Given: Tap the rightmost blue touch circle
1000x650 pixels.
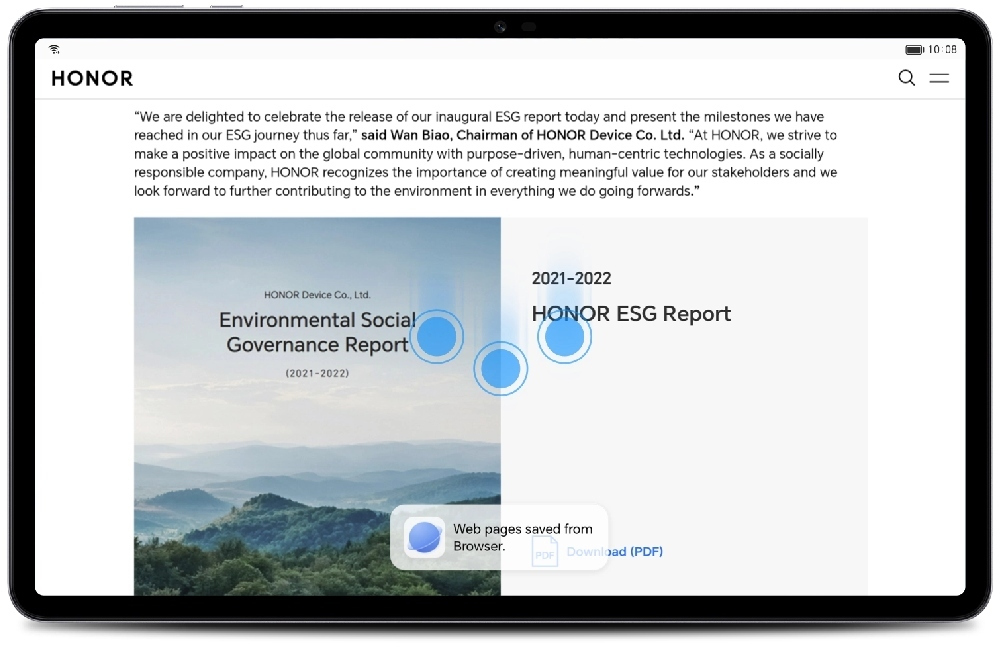Looking at the screenshot, I should coord(564,336).
